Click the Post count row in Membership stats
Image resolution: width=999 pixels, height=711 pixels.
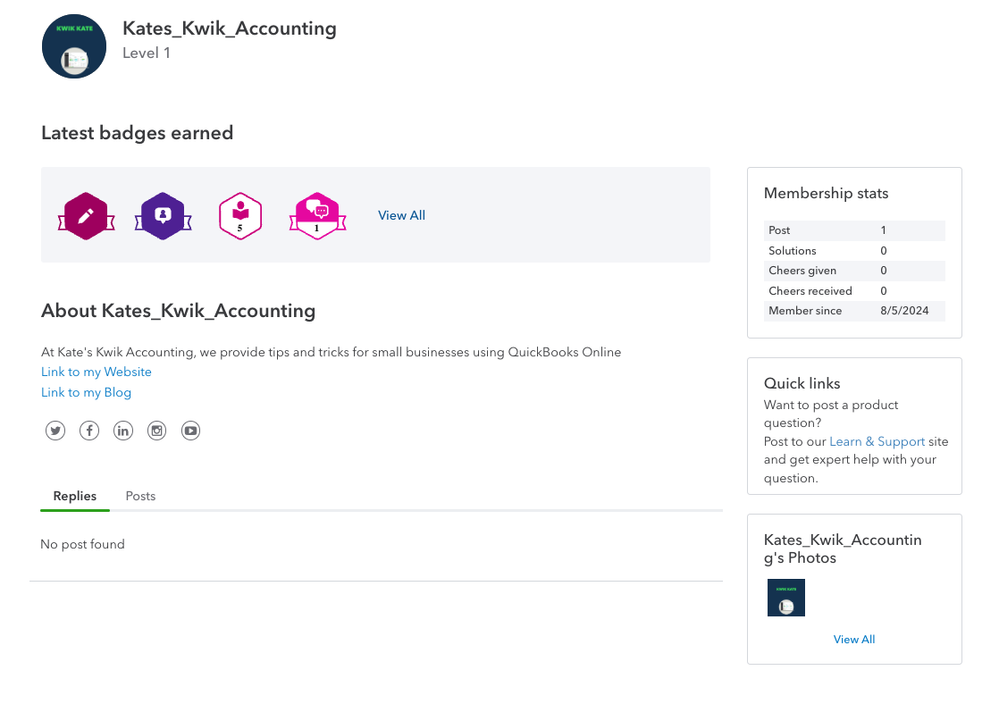pyautogui.click(x=854, y=230)
